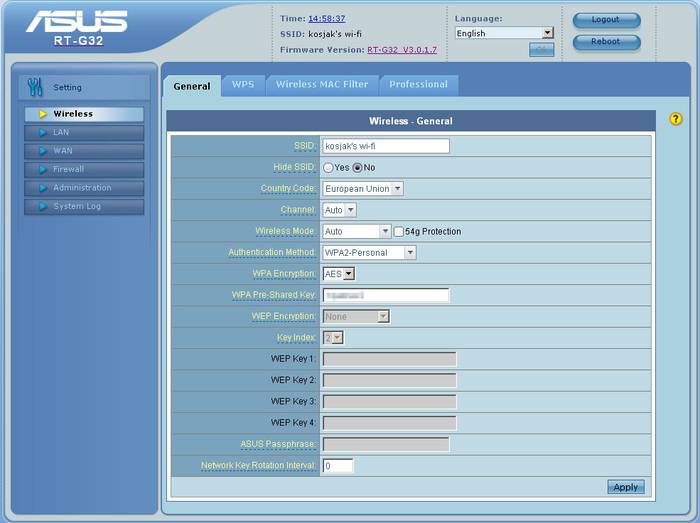This screenshot has width=700, height=523.
Task: Click the ASUS logo in header
Action: coord(76,22)
